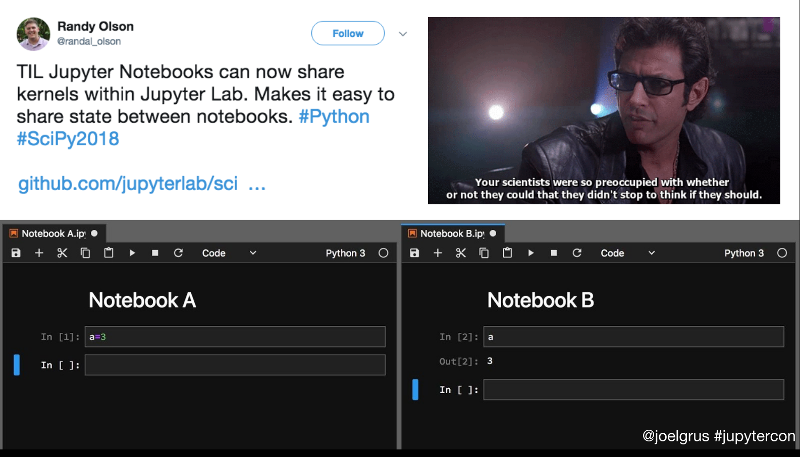Save Notebook A with the floppy icon

pos(16,253)
